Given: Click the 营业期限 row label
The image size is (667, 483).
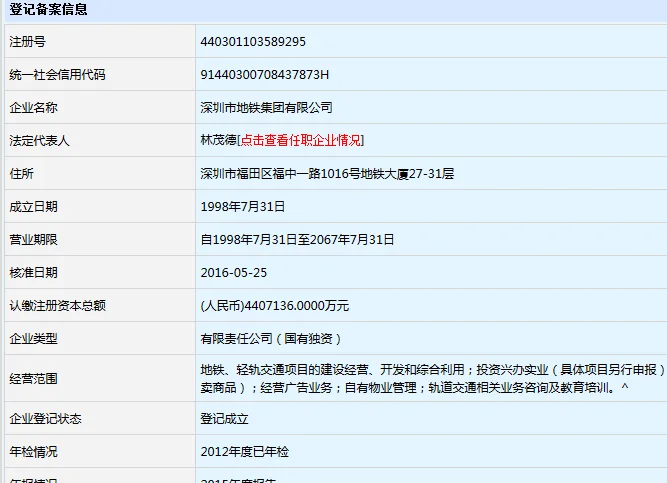Looking at the screenshot, I should click(x=33, y=240).
